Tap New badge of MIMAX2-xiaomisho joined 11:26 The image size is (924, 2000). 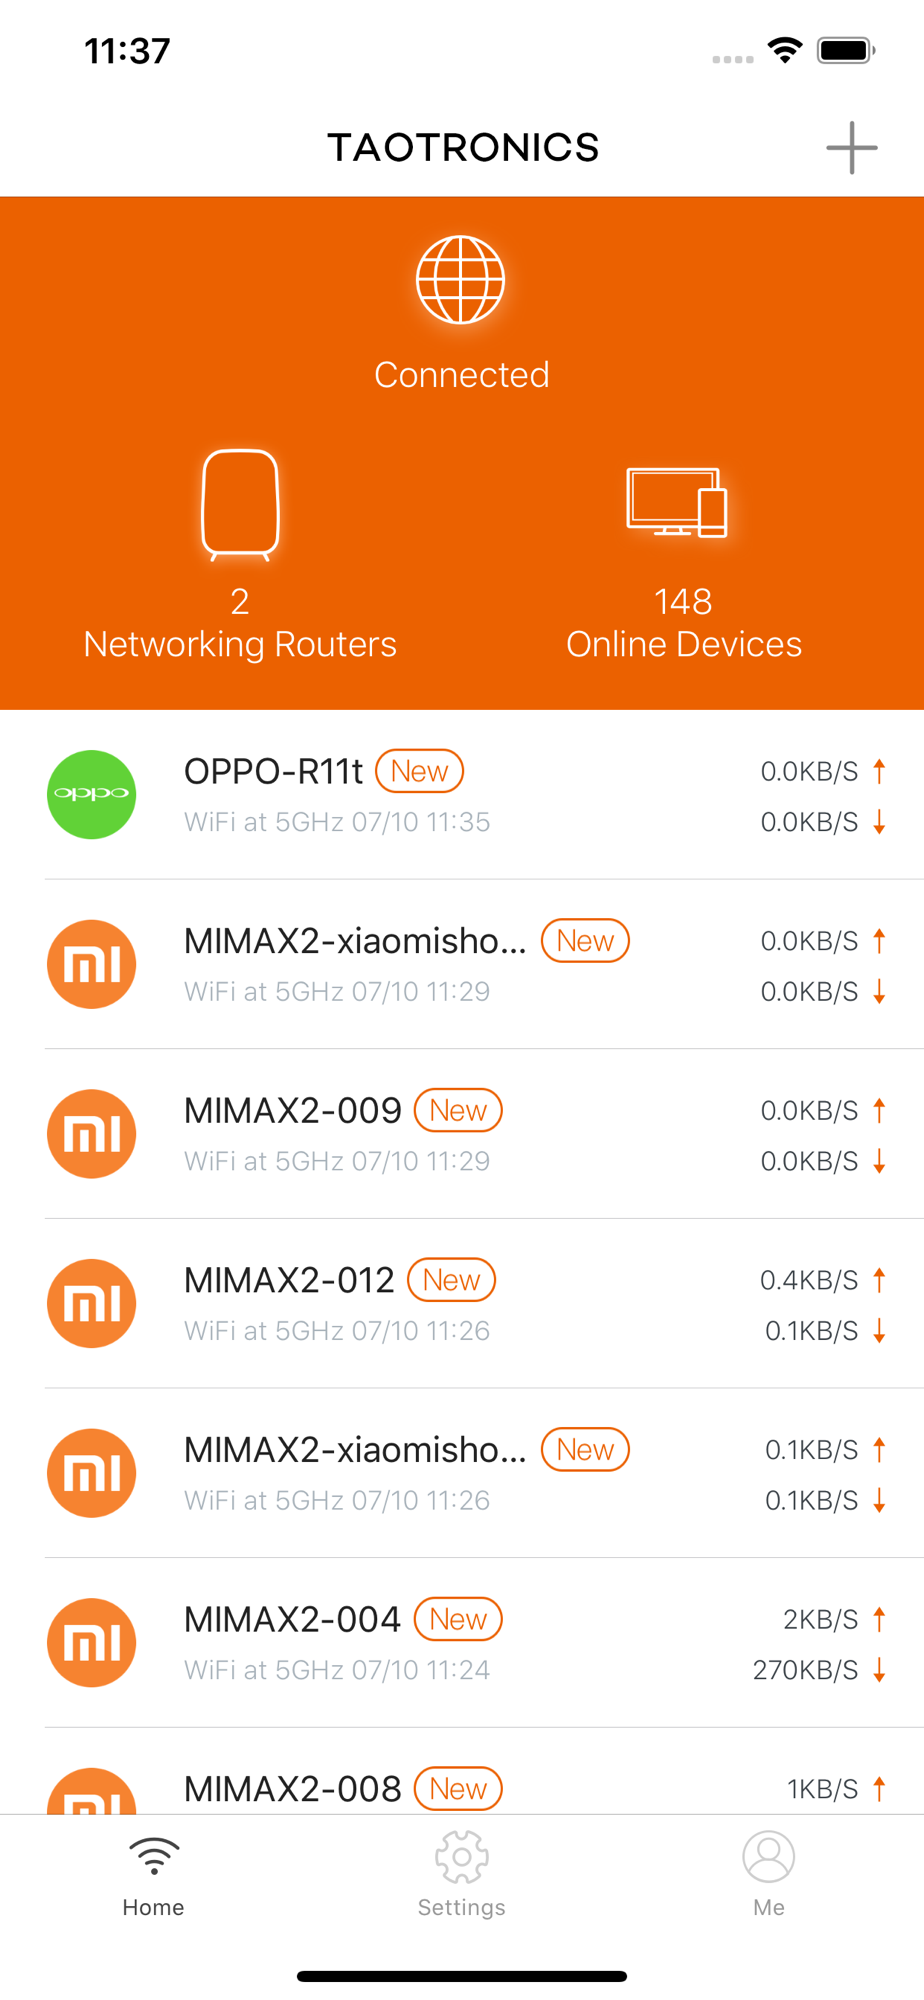tap(585, 1450)
